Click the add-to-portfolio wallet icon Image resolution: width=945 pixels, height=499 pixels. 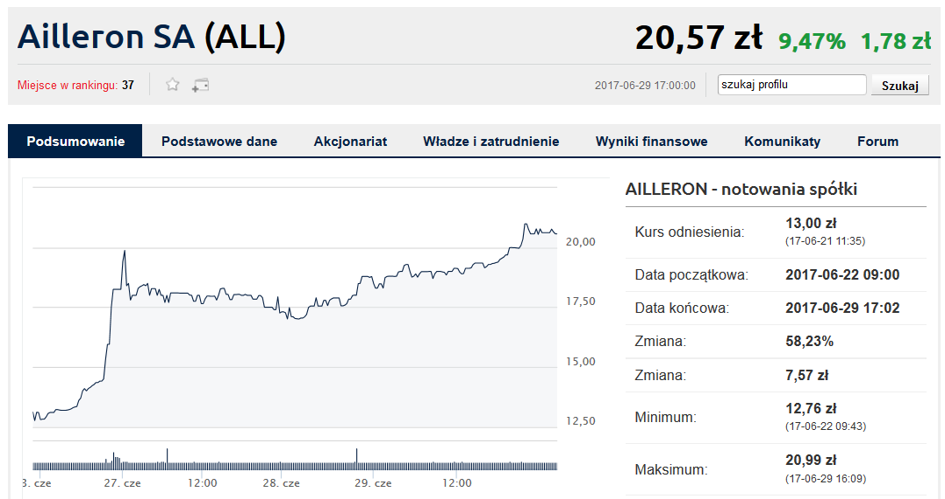click(200, 85)
